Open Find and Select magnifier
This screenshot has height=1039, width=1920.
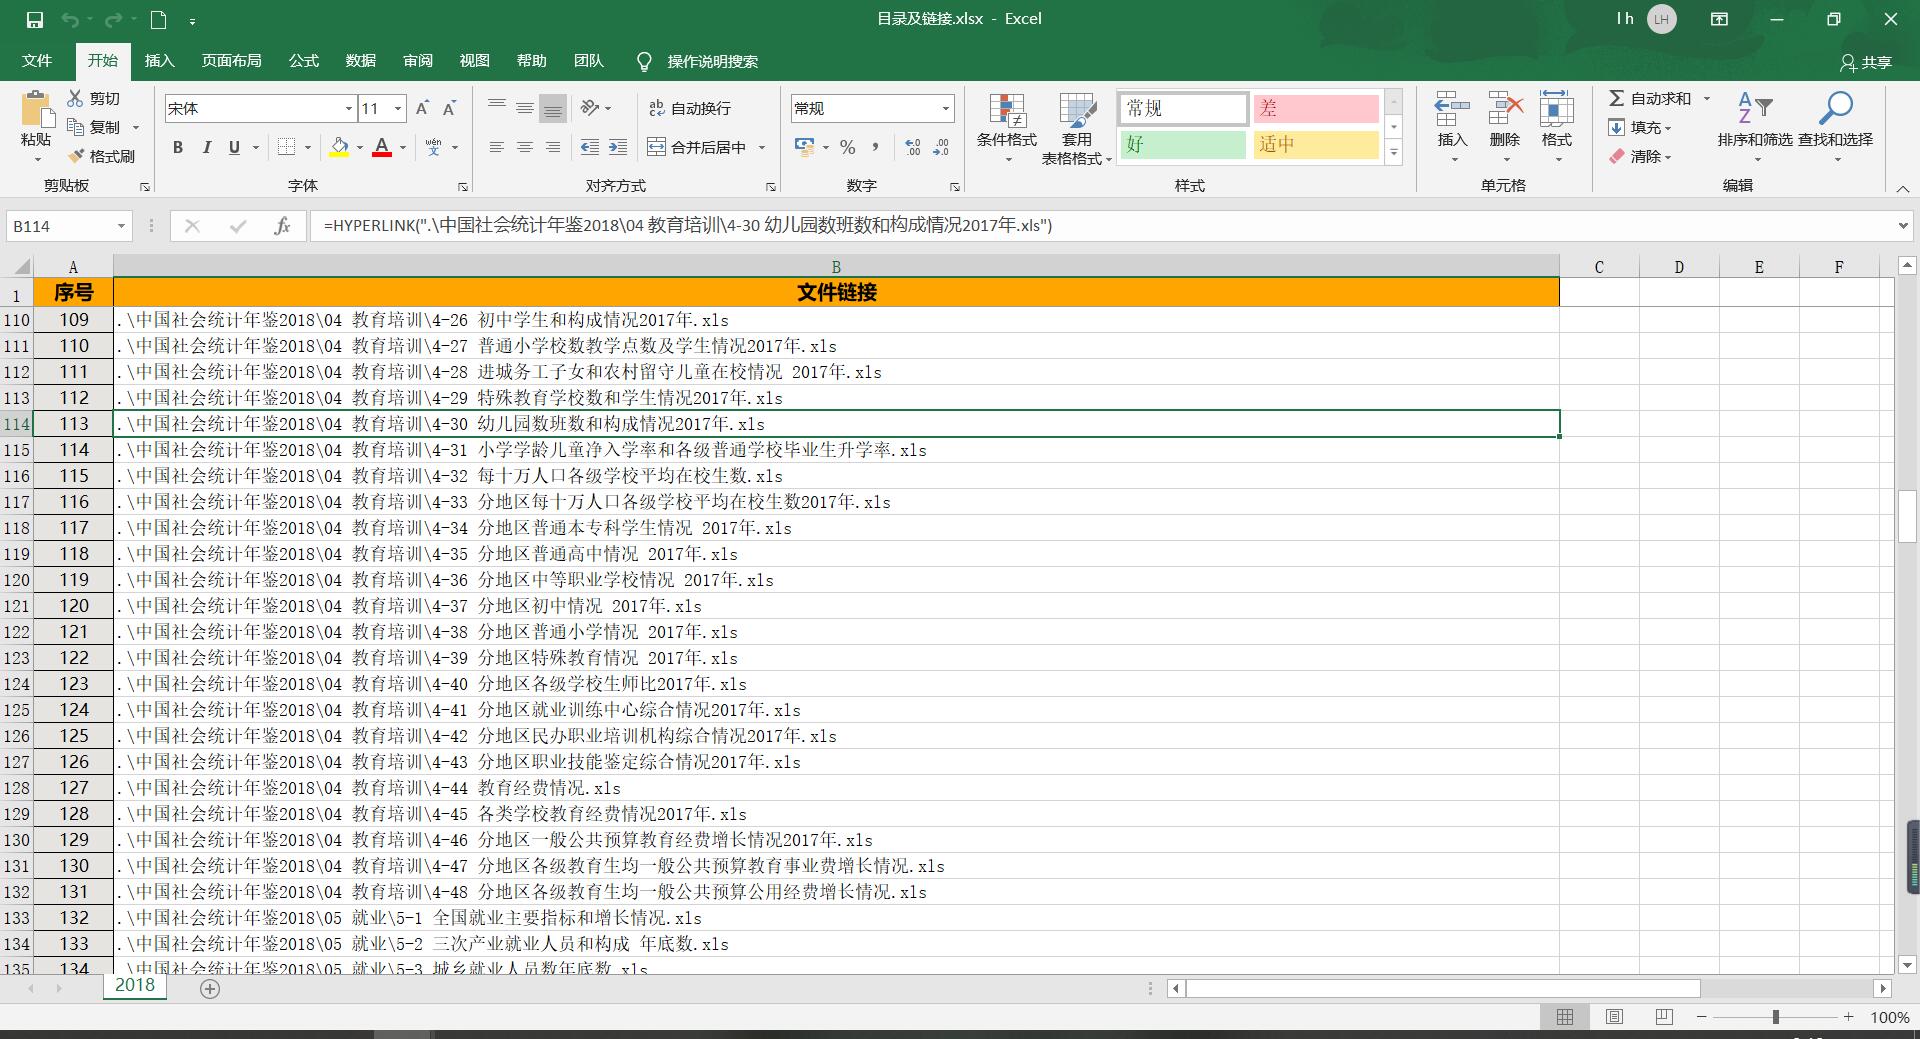1835,110
